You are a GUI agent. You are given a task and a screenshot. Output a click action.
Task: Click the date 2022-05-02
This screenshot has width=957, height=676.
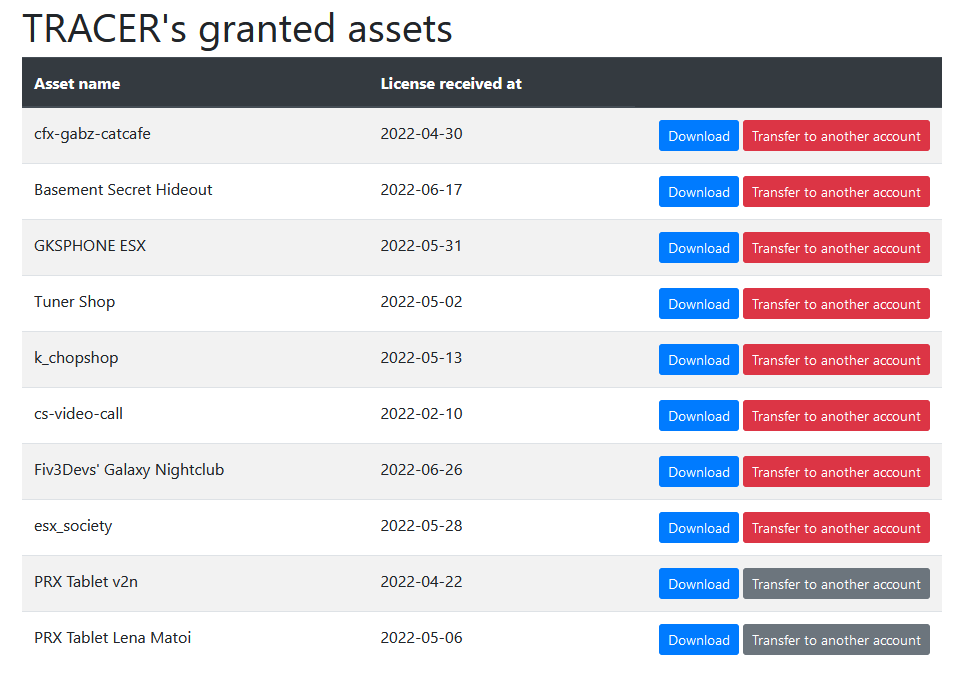click(x=421, y=302)
